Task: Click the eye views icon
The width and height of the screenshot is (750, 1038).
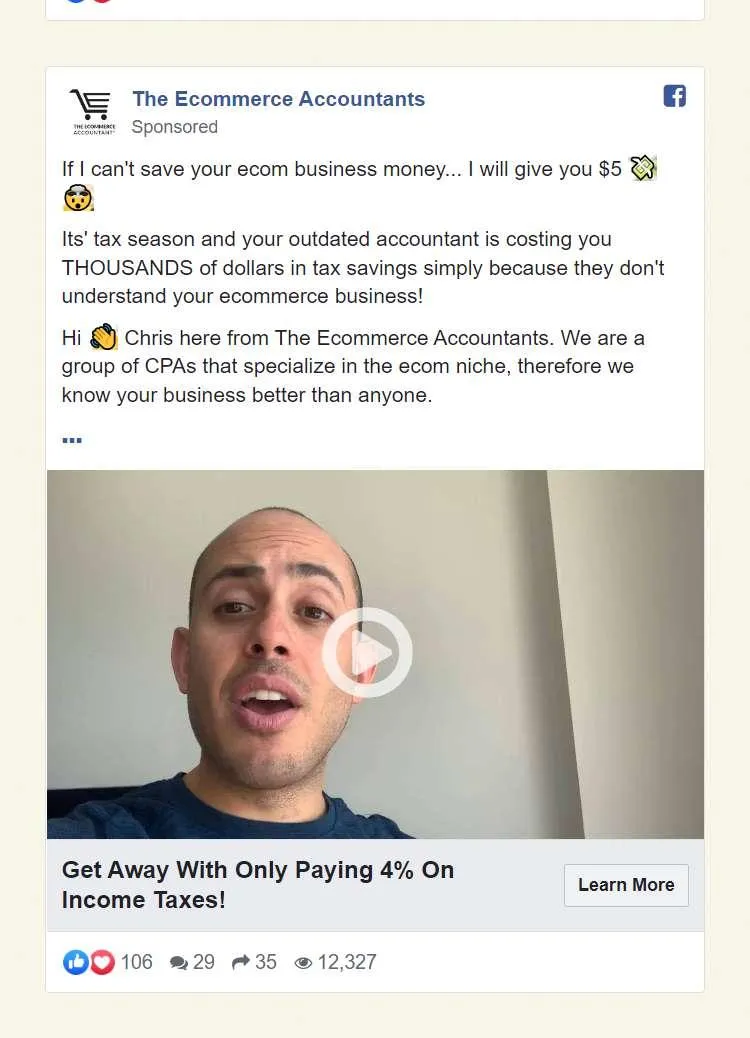Action: 303,963
